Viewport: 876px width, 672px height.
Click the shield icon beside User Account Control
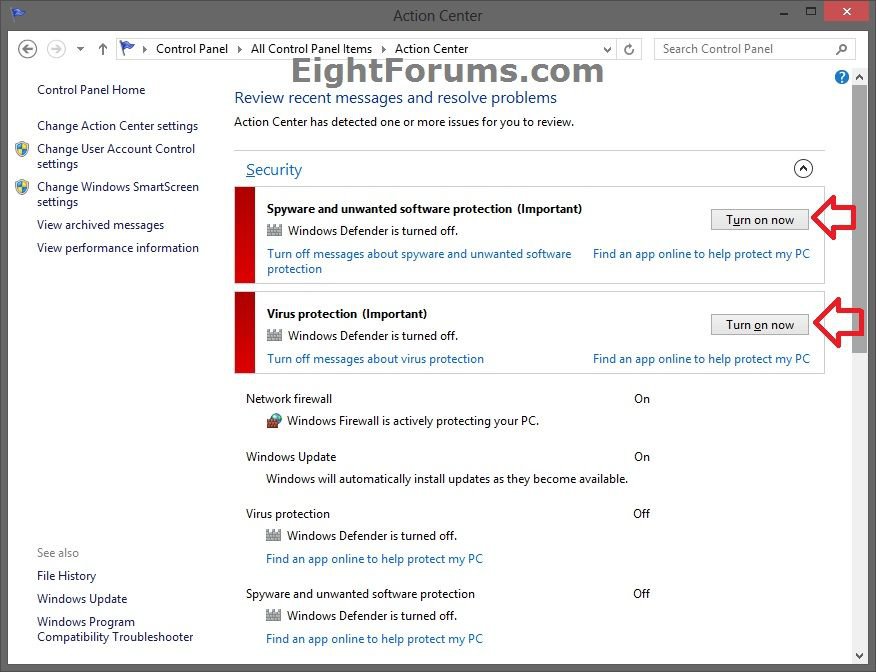(x=22, y=149)
